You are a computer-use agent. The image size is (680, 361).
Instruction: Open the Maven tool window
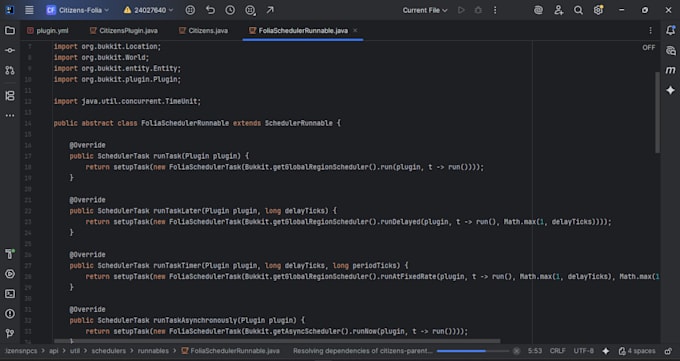coord(670,70)
